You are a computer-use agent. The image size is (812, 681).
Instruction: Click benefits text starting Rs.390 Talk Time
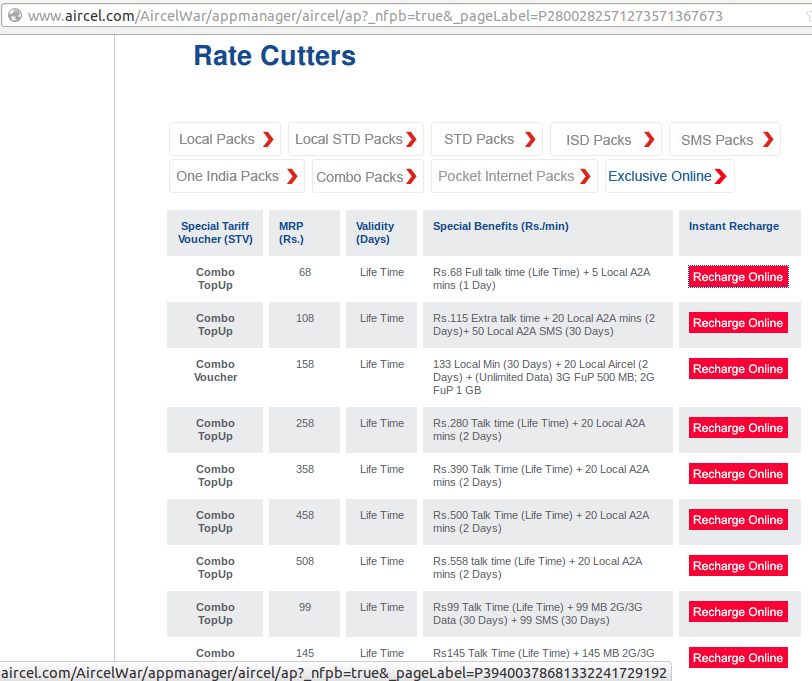541,476
